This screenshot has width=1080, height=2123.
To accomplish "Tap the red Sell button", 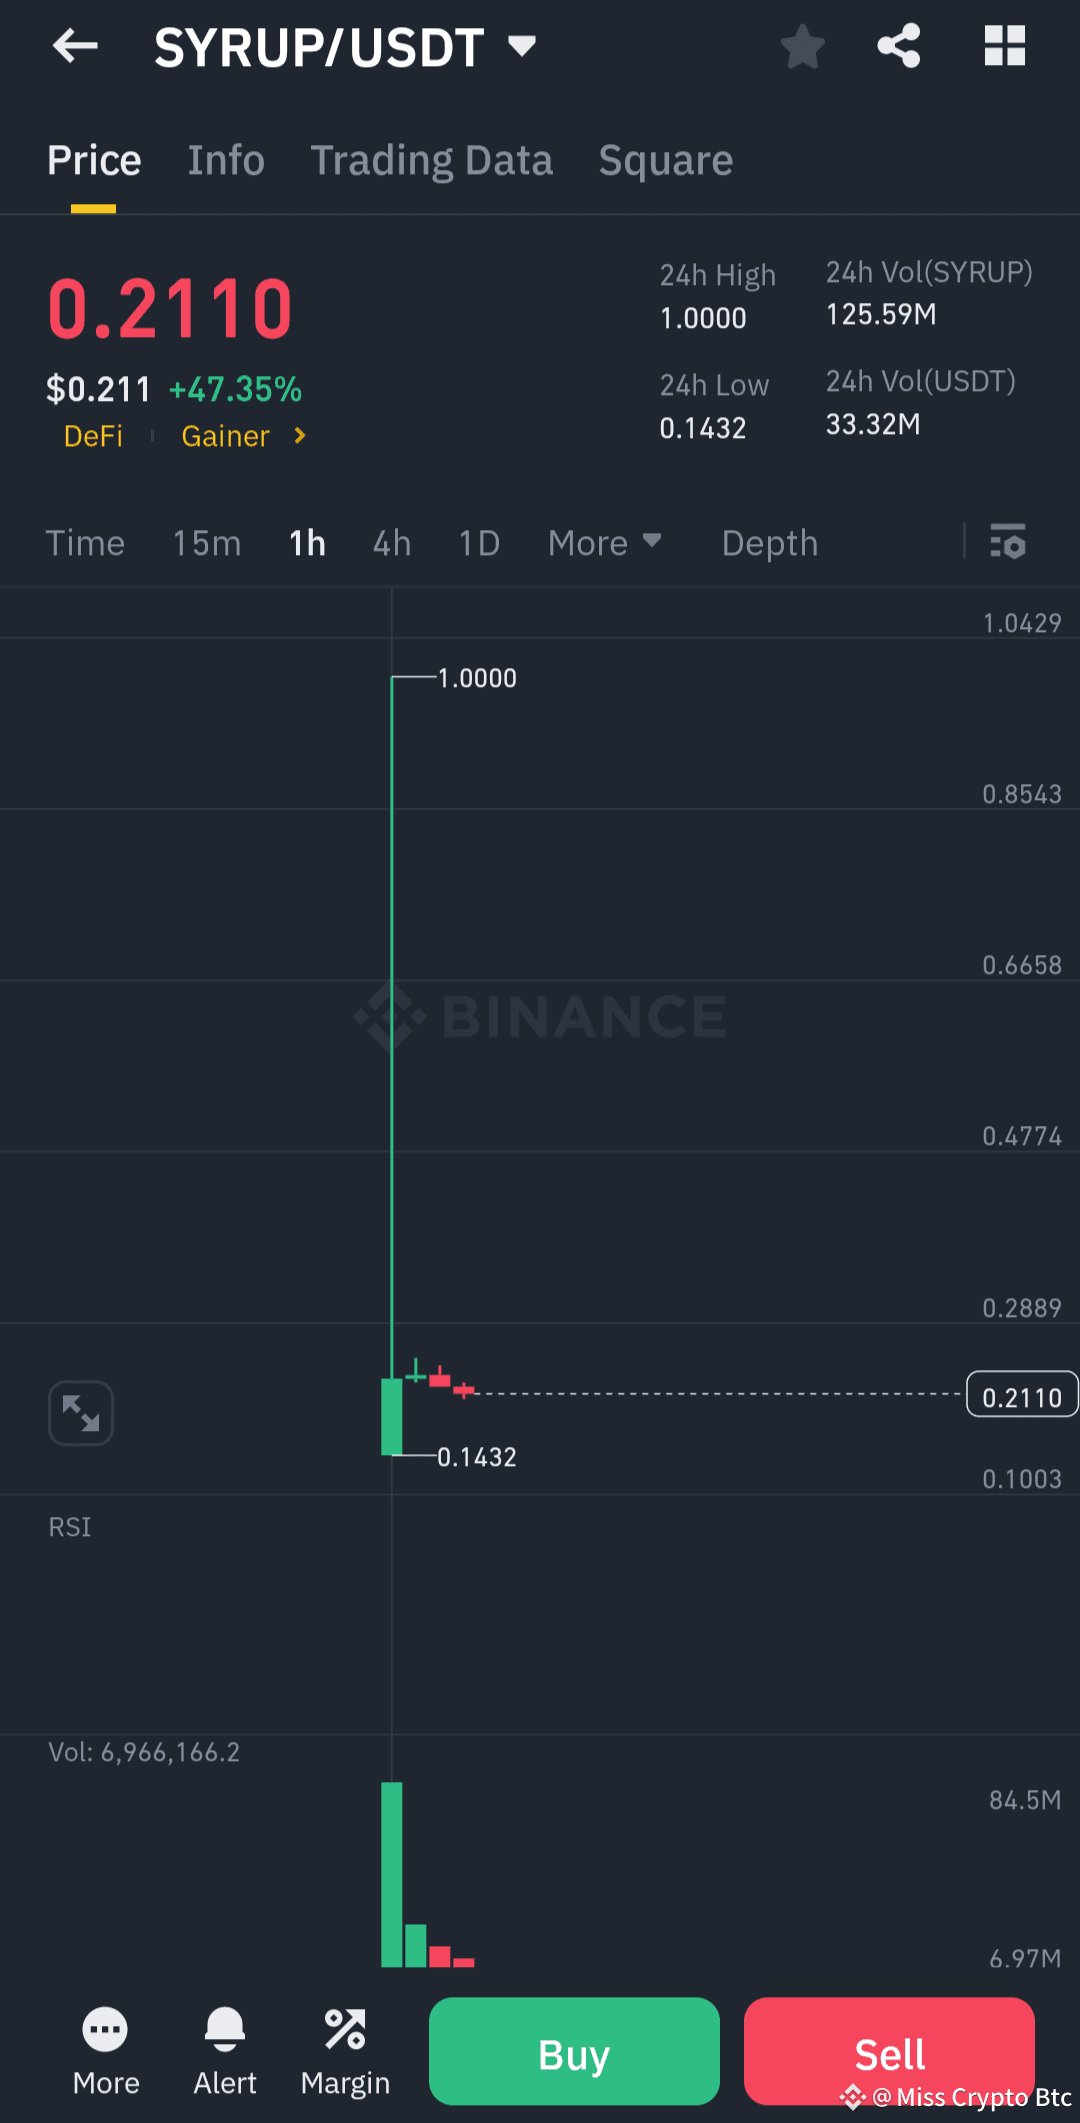I will click(889, 2051).
